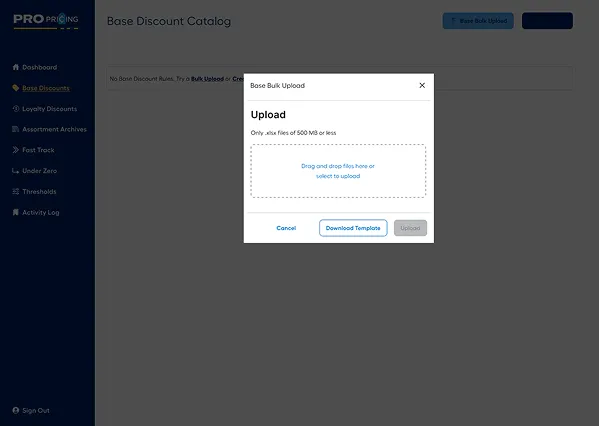599x426 pixels.
Task: Close the Base Bulk Upload dialog
Action: point(422,85)
